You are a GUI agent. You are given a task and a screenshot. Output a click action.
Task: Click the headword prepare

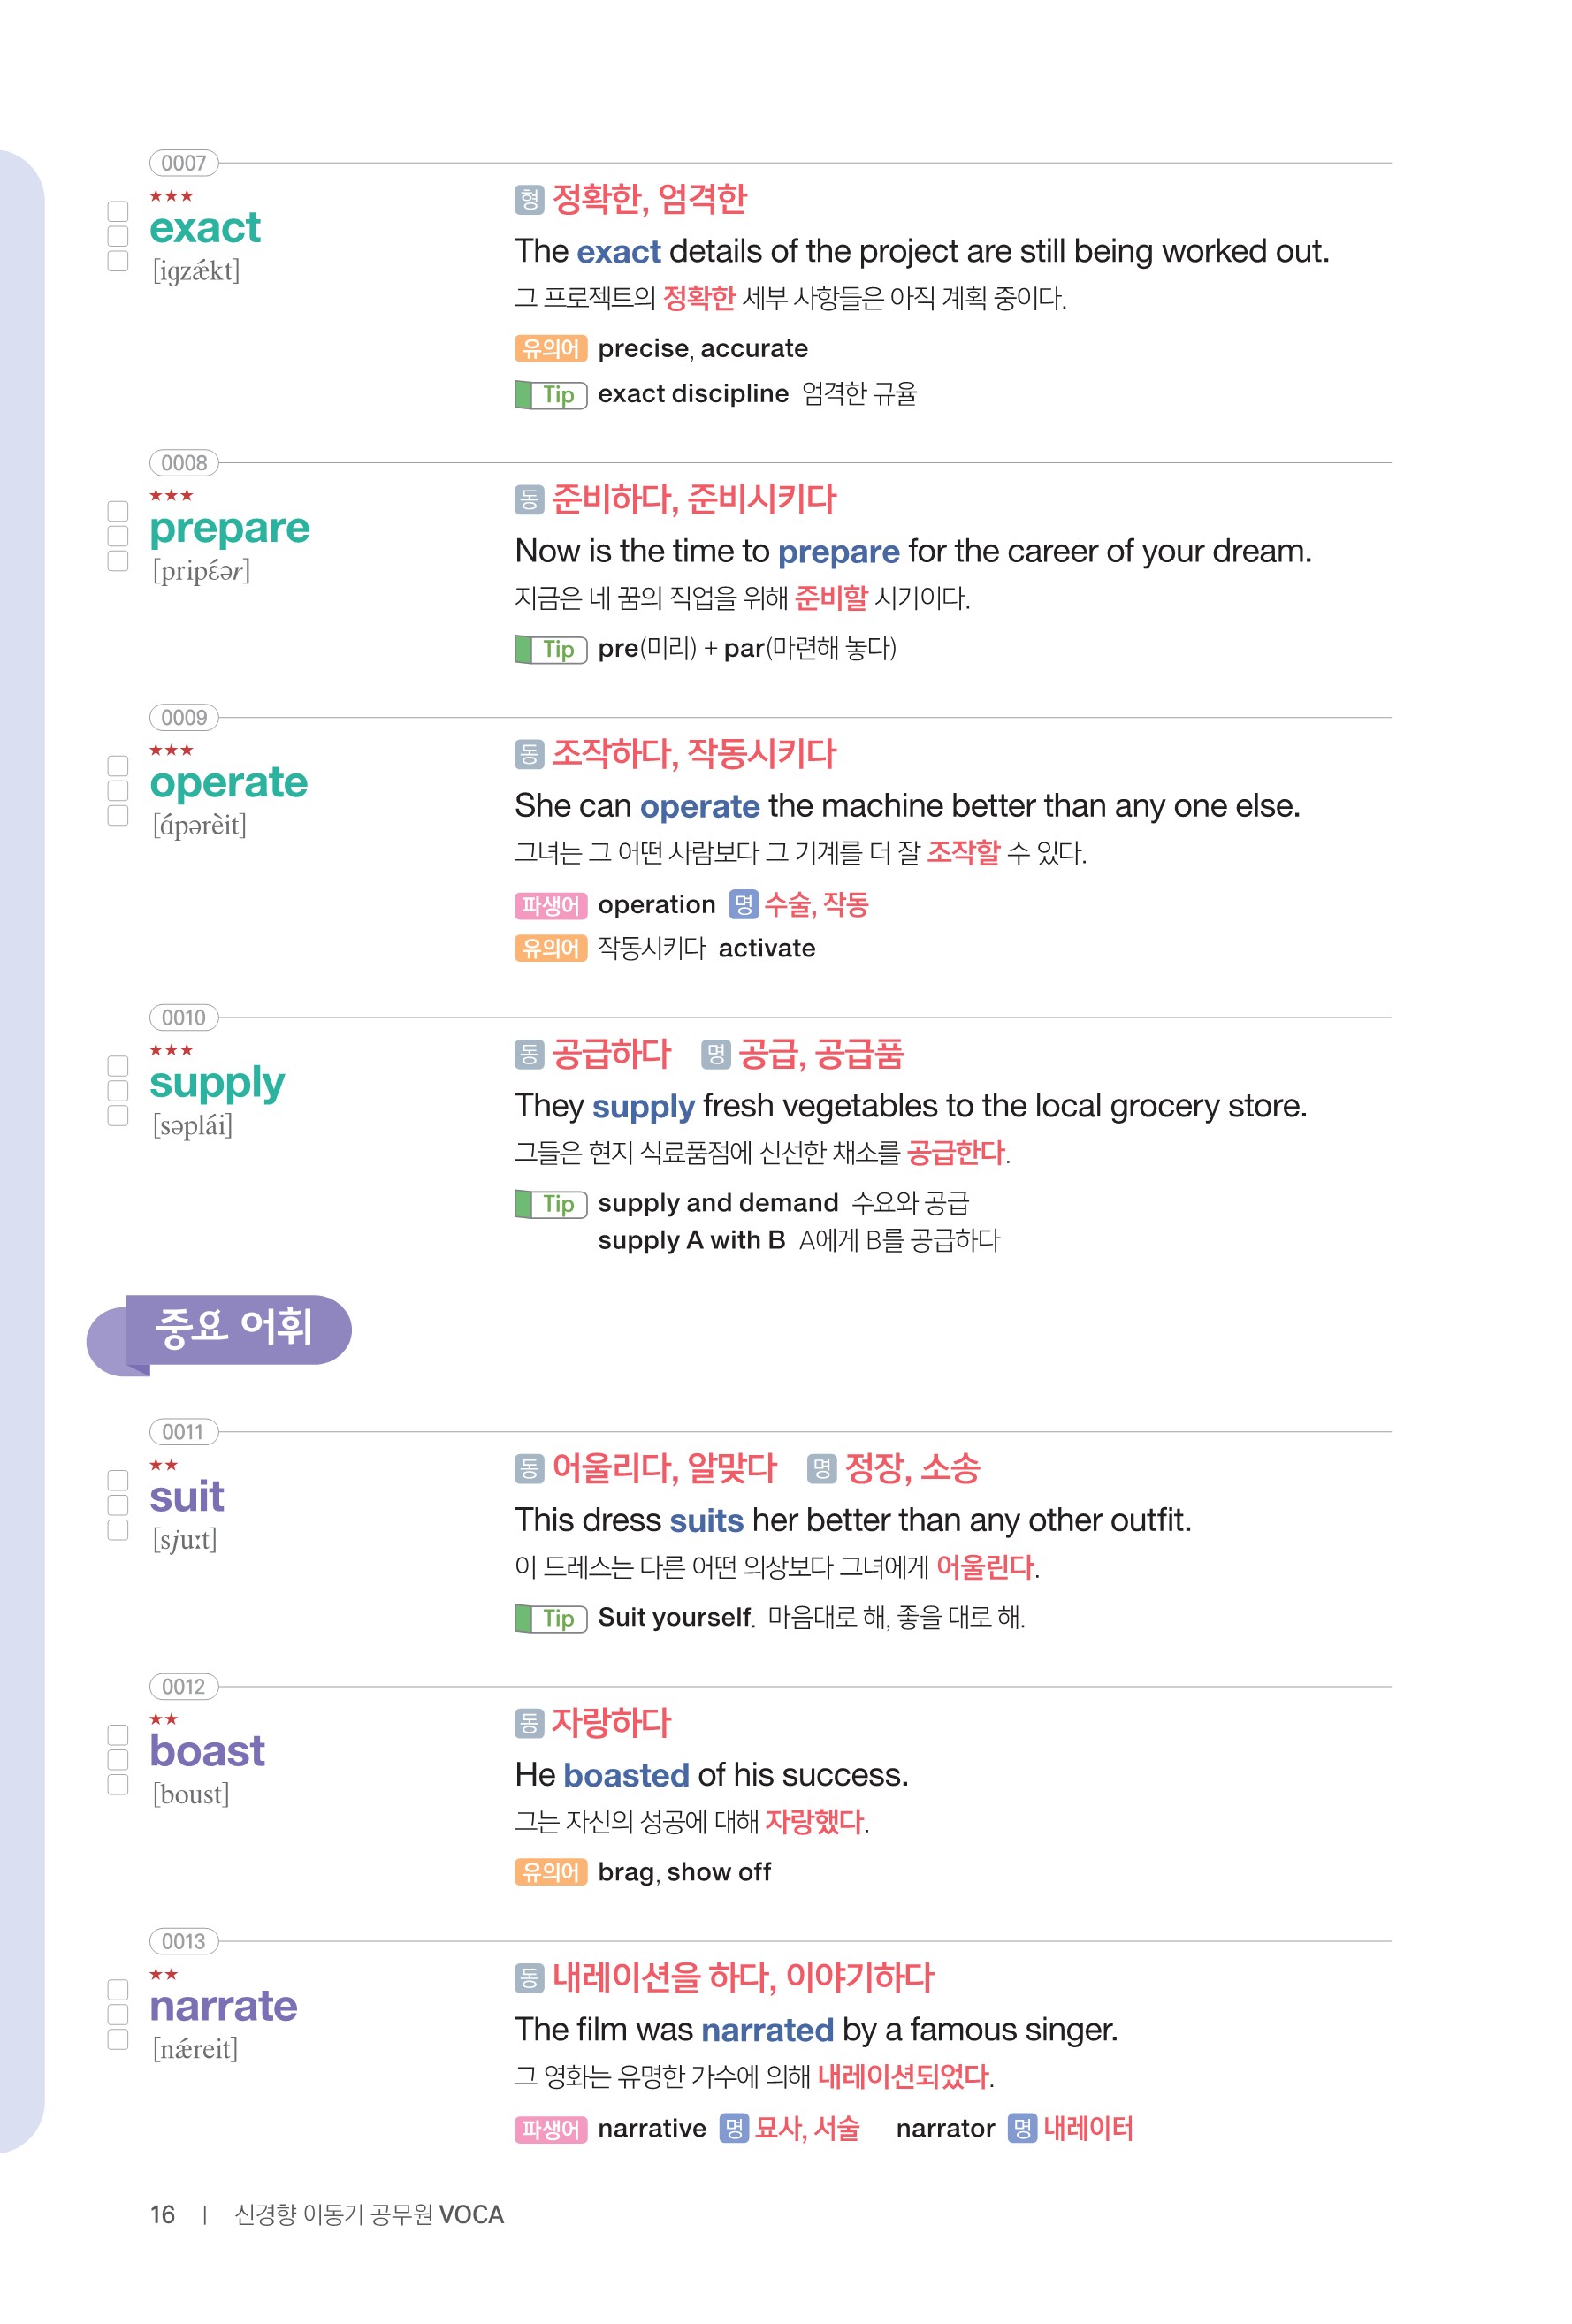tap(229, 528)
